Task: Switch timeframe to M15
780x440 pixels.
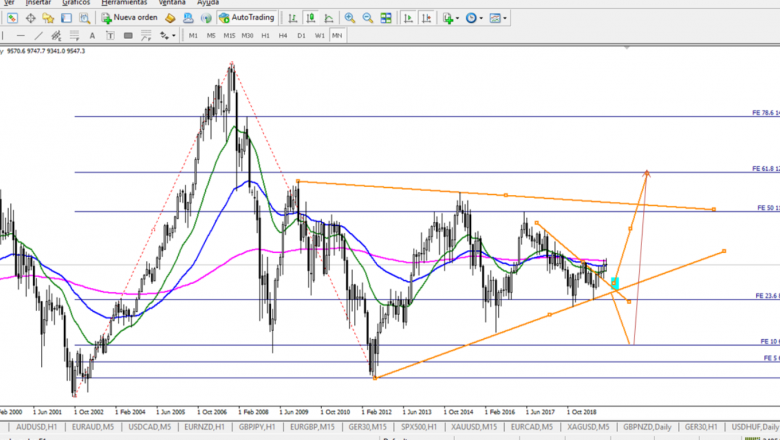Action: click(x=229, y=36)
